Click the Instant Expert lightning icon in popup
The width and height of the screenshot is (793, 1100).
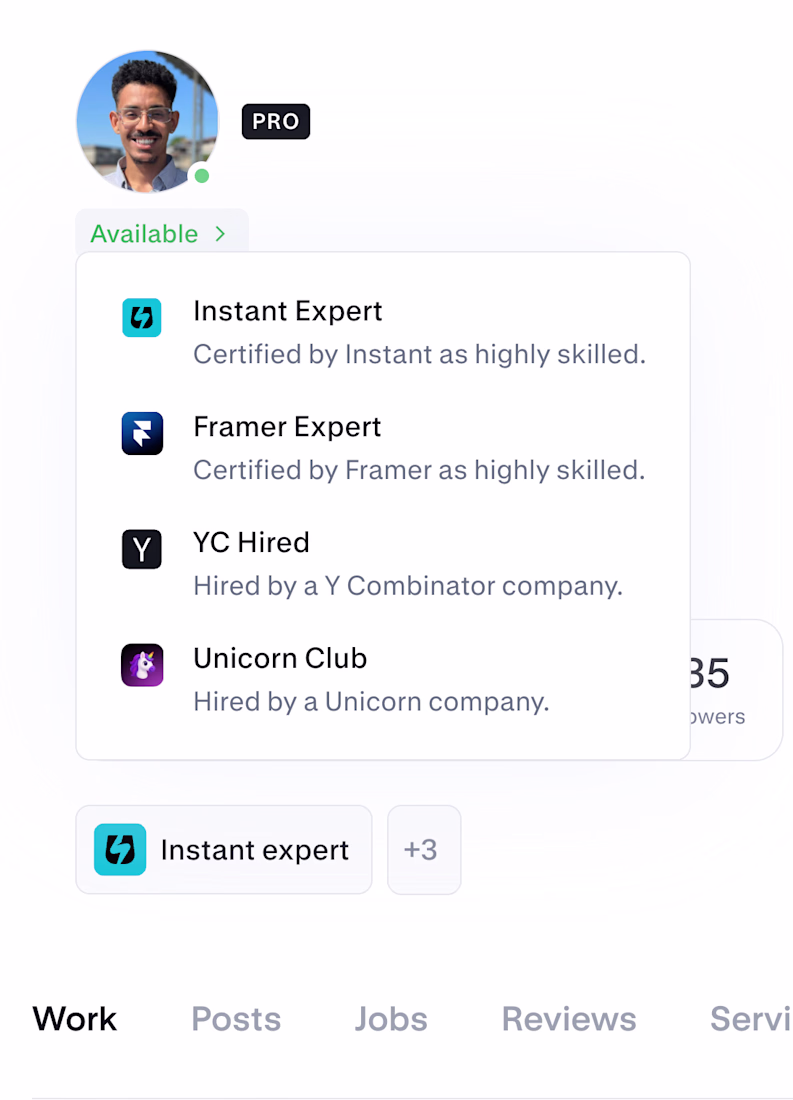[142, 318]
